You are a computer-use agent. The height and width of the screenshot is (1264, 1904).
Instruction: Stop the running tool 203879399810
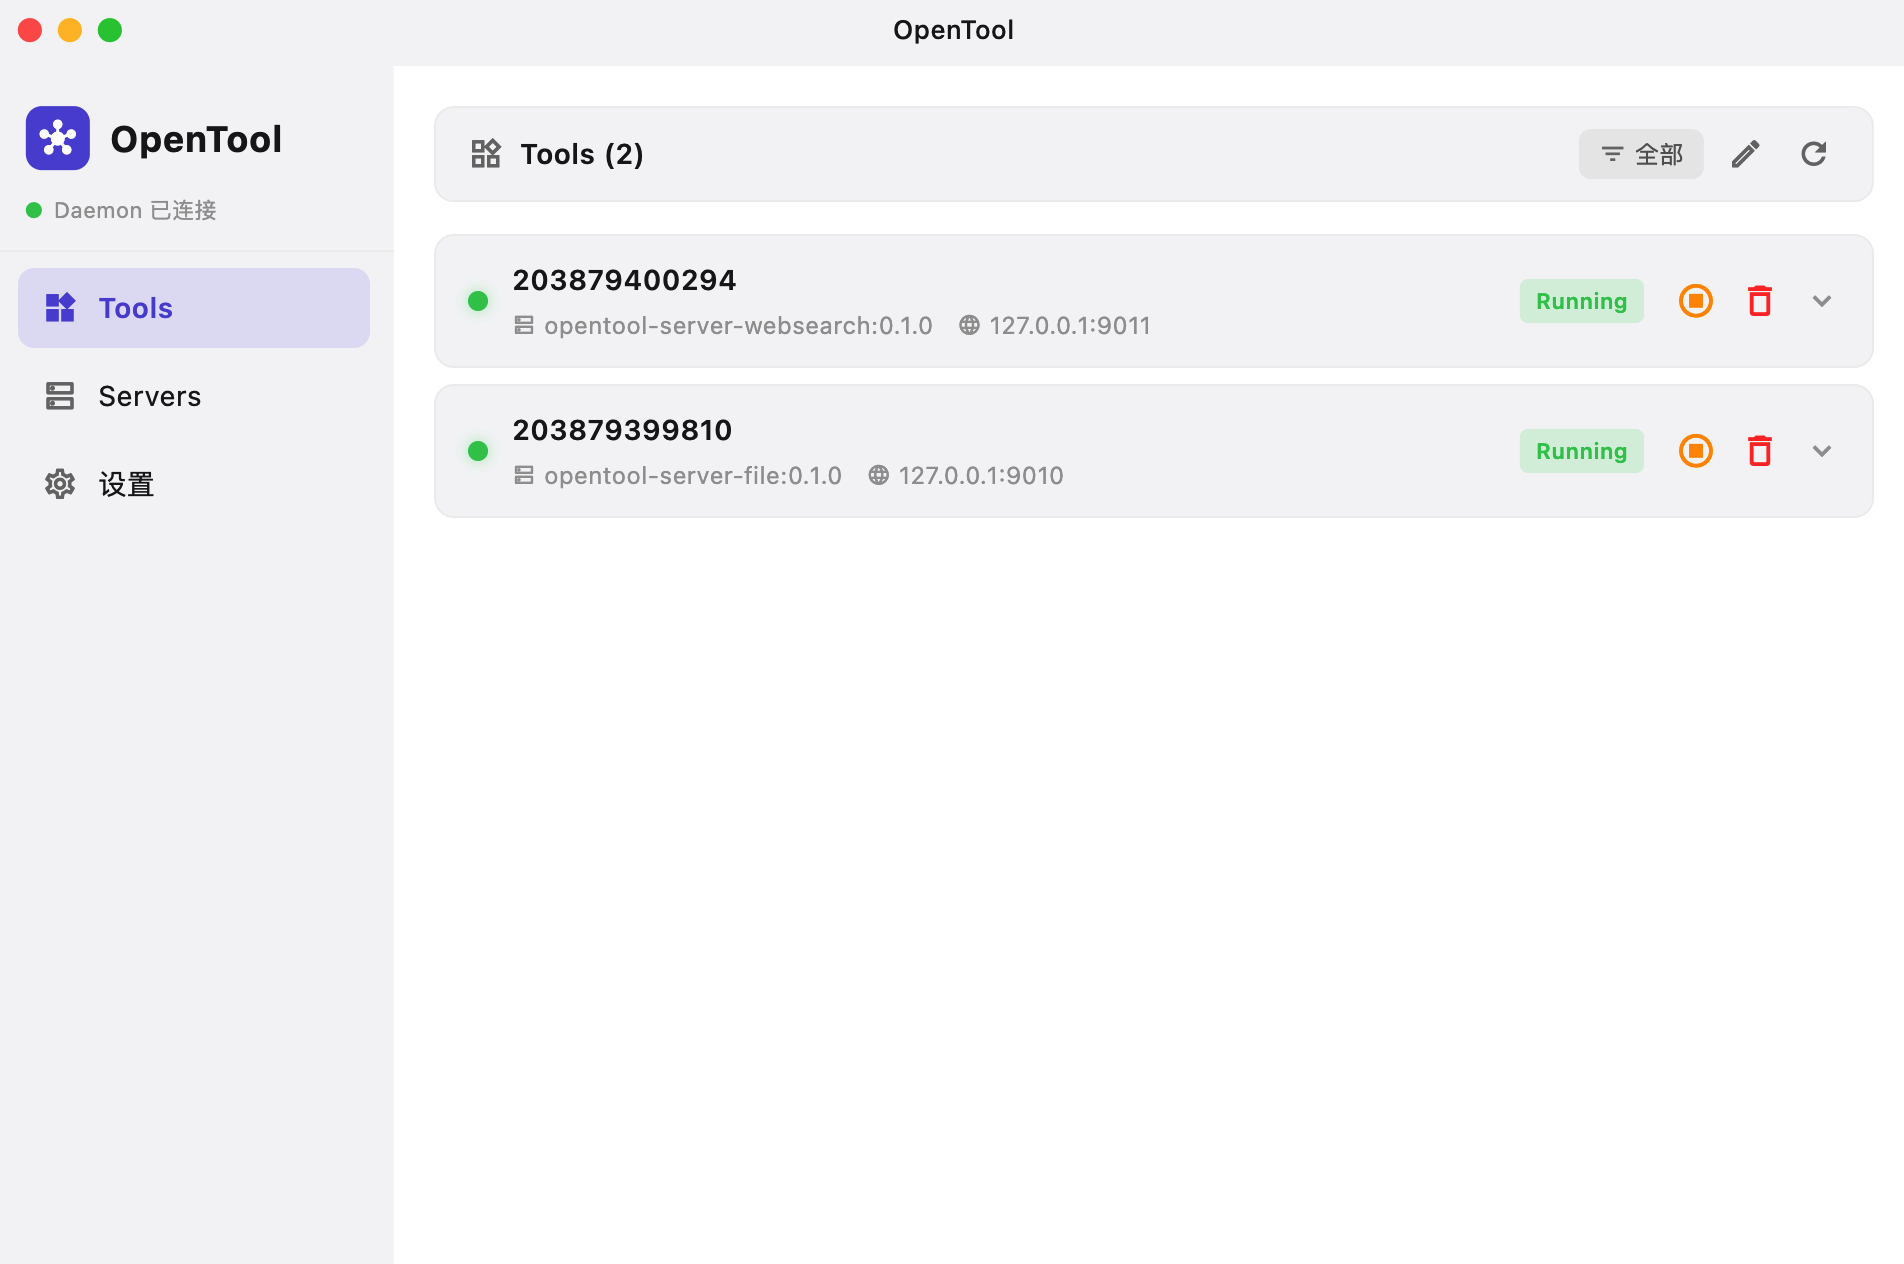click(1695, 451)
